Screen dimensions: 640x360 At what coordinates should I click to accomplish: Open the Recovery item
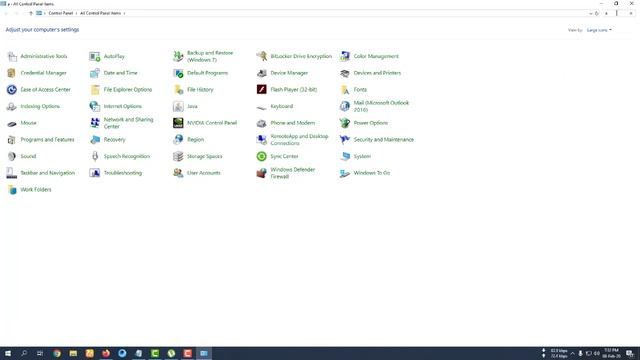[108, 140]
